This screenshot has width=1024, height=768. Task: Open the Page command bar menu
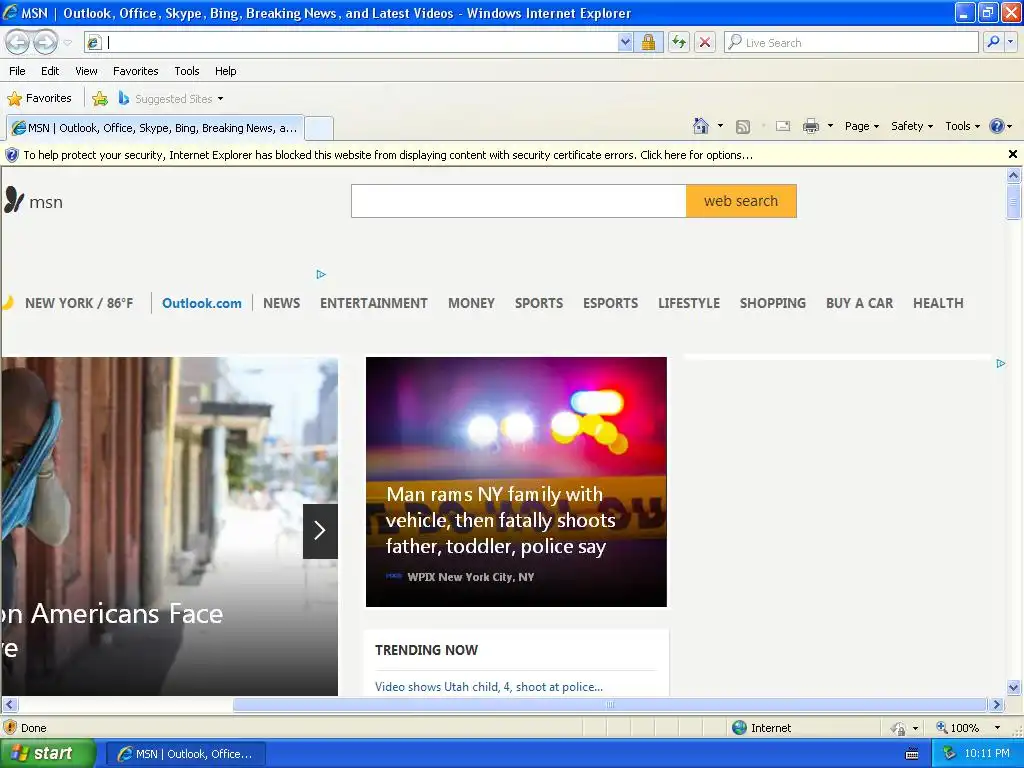click(861, 126)
